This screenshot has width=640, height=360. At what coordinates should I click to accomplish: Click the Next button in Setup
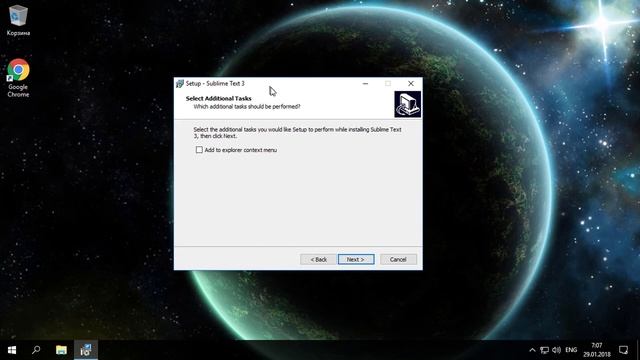(x=356, y=259)
